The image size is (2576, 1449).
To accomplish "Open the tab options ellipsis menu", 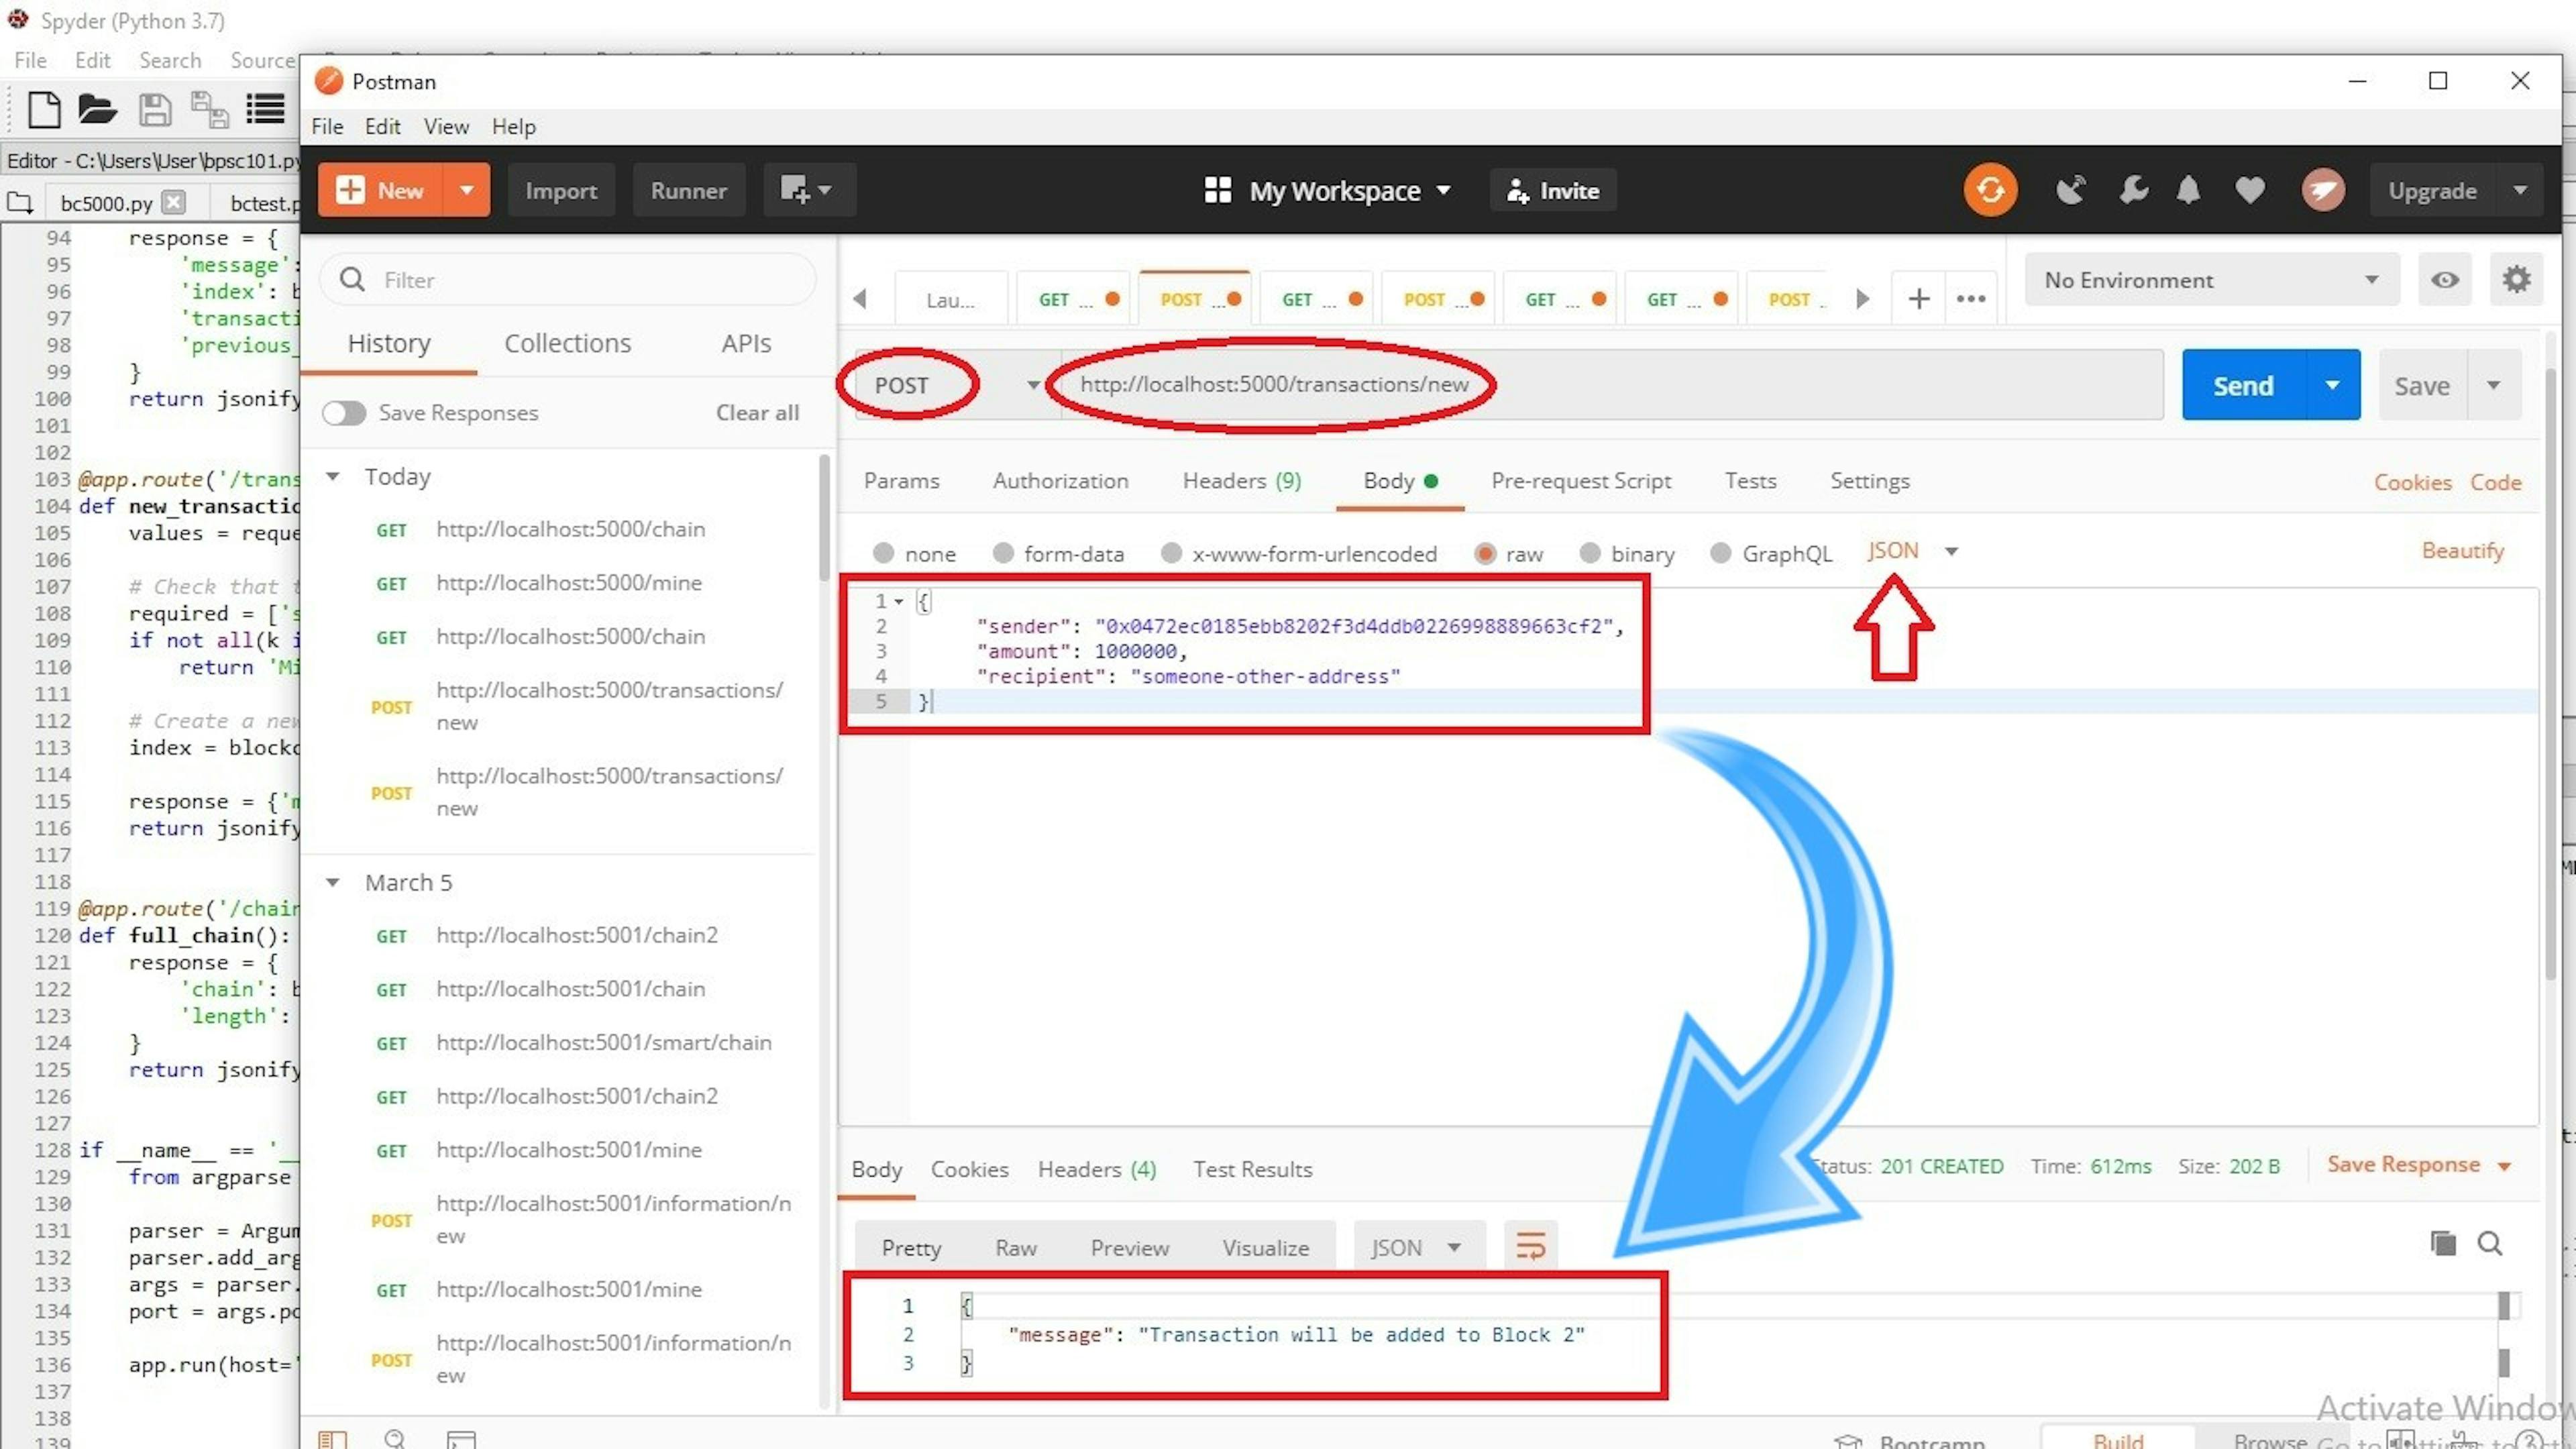I will (x=1971, y=299).
